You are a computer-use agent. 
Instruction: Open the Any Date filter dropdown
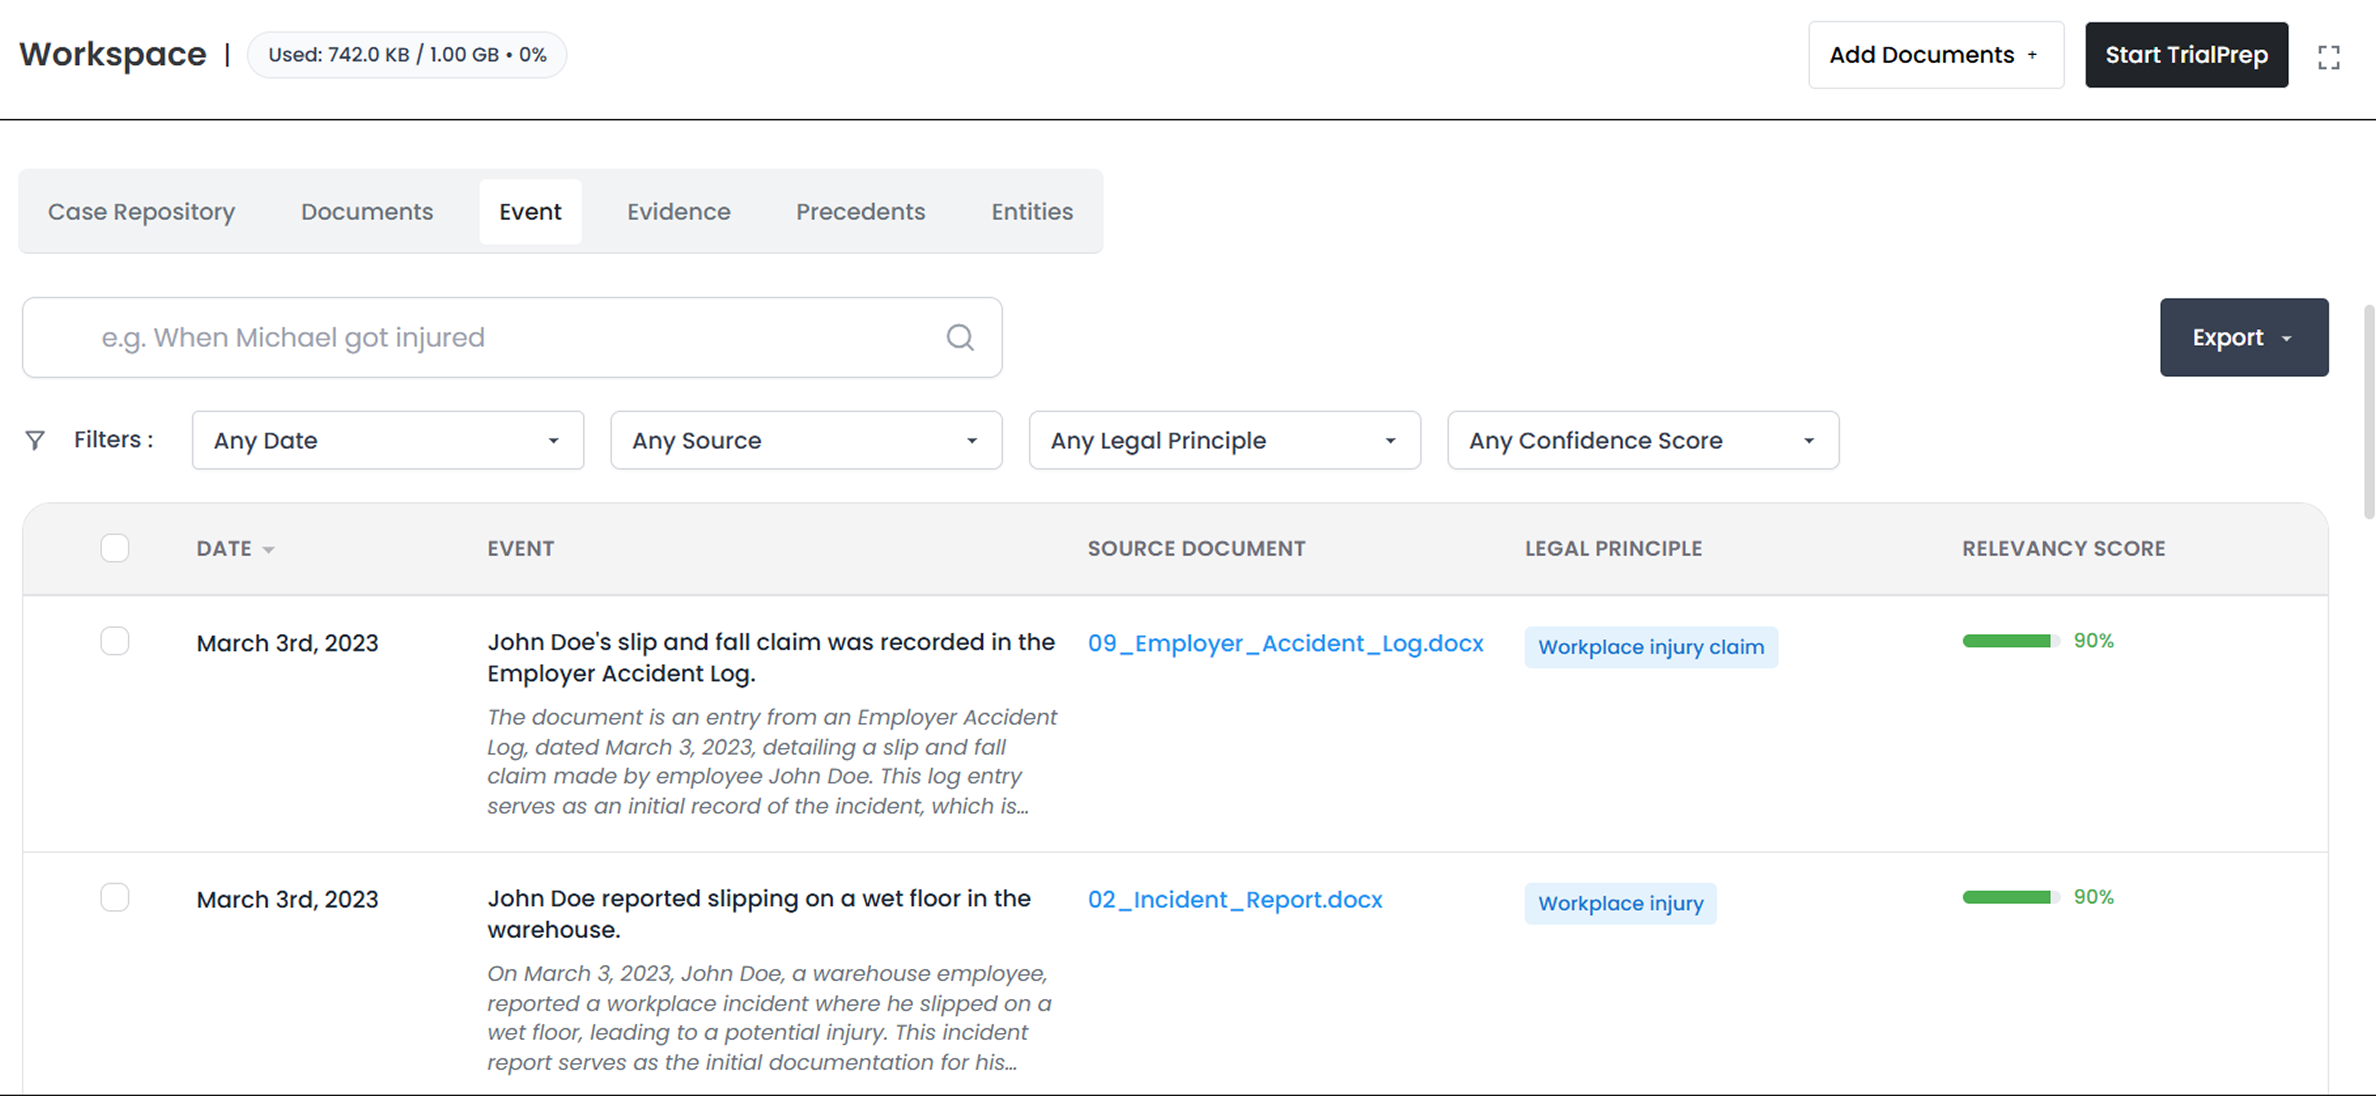tap(387, 440)
